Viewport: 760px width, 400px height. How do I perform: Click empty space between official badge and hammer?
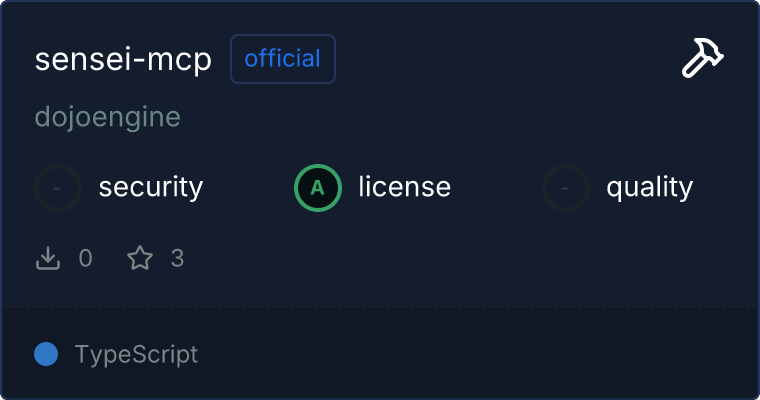pos(500,60)
